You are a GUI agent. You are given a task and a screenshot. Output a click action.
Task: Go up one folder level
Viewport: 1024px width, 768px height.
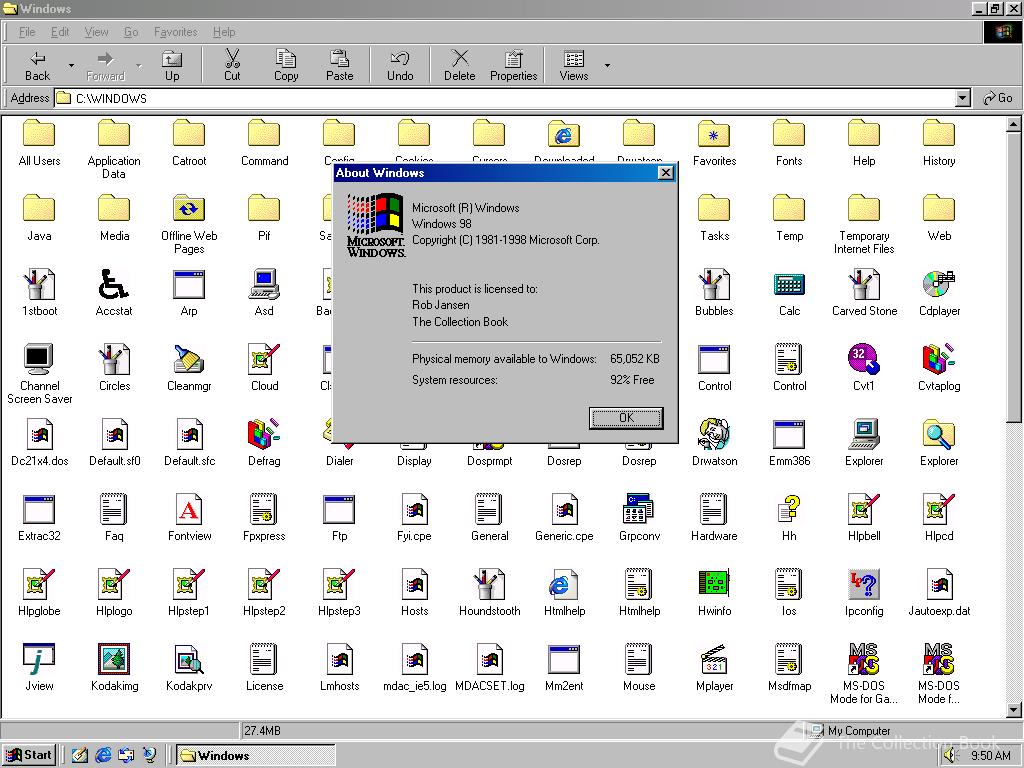click(172, 65)
